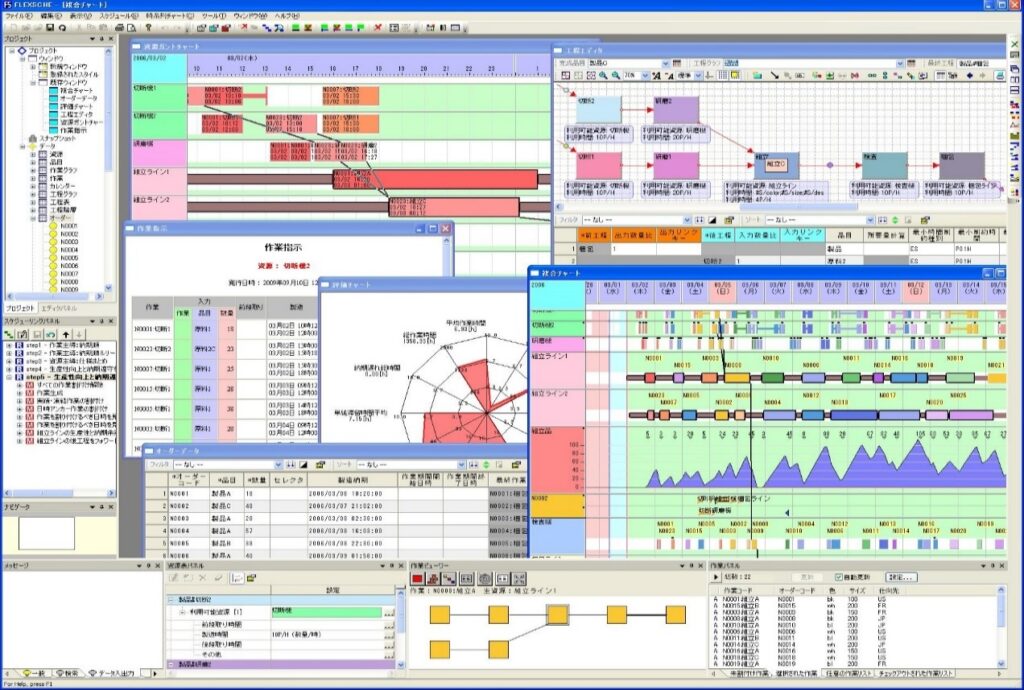Click the 一般 tab in the message panel

[x=33, y=673]
